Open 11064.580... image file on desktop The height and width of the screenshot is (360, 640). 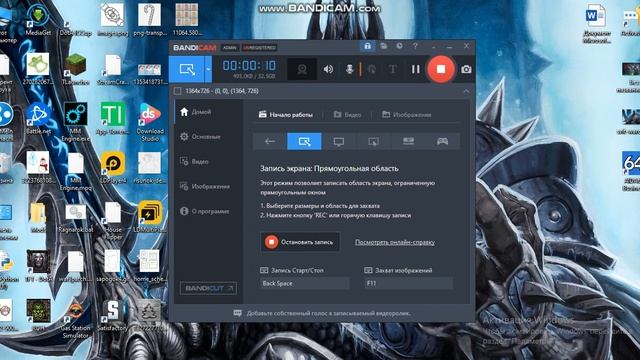click(187, 19)
